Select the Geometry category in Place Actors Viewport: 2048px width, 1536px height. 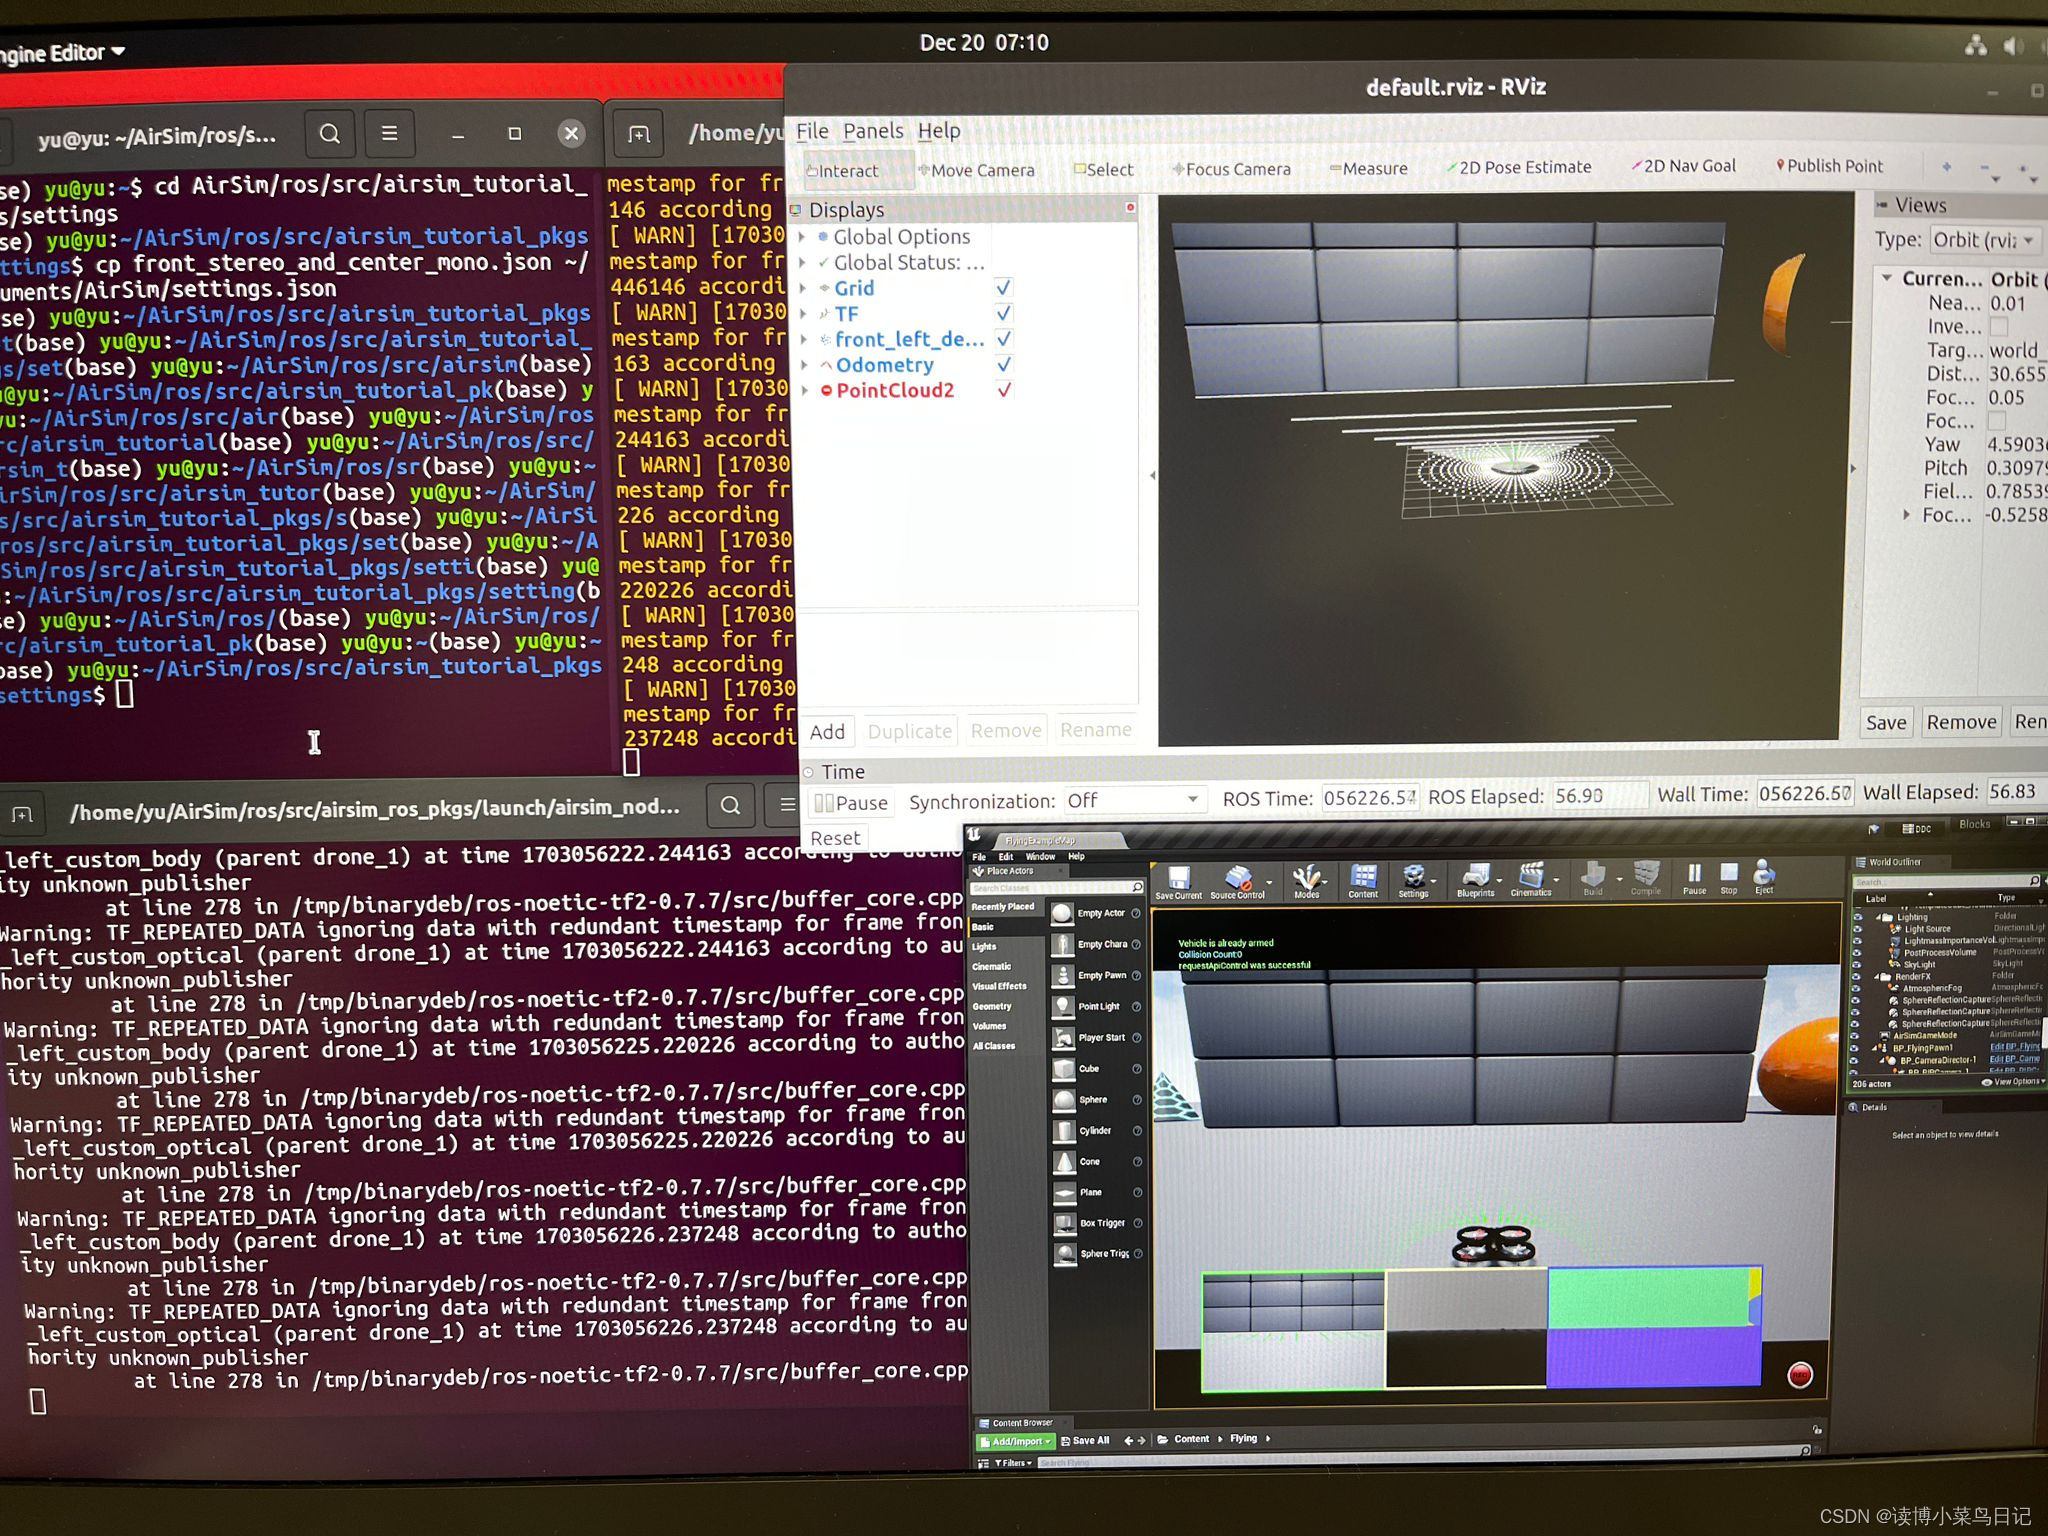coord(992,1007)
